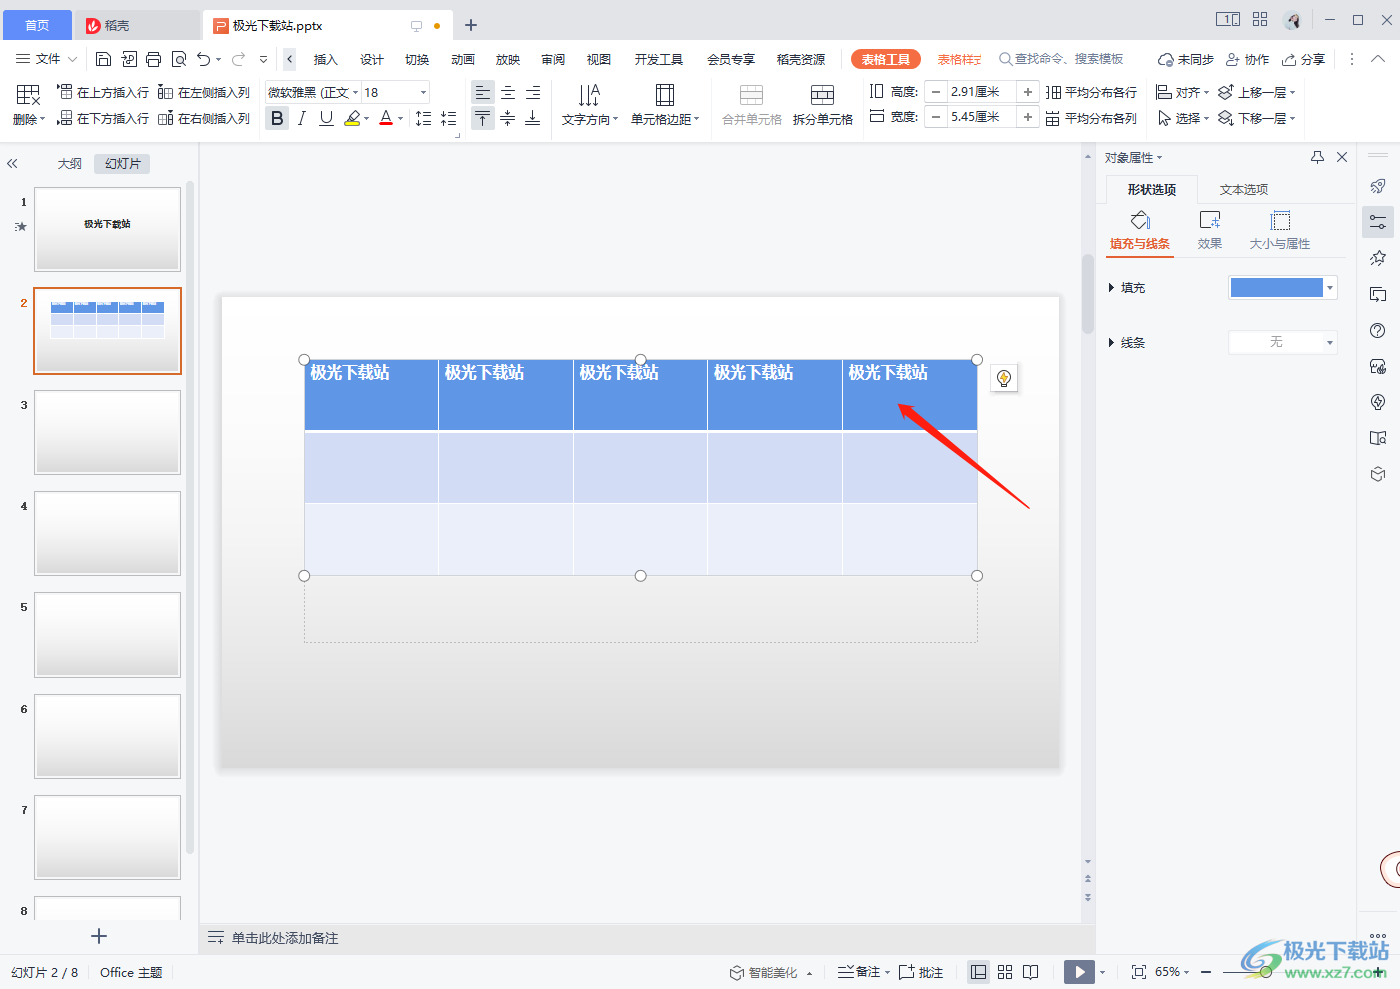Click the Redo arrow icon
The height and width of the screenshot is (989, 1400).
(x=238, y=59)
